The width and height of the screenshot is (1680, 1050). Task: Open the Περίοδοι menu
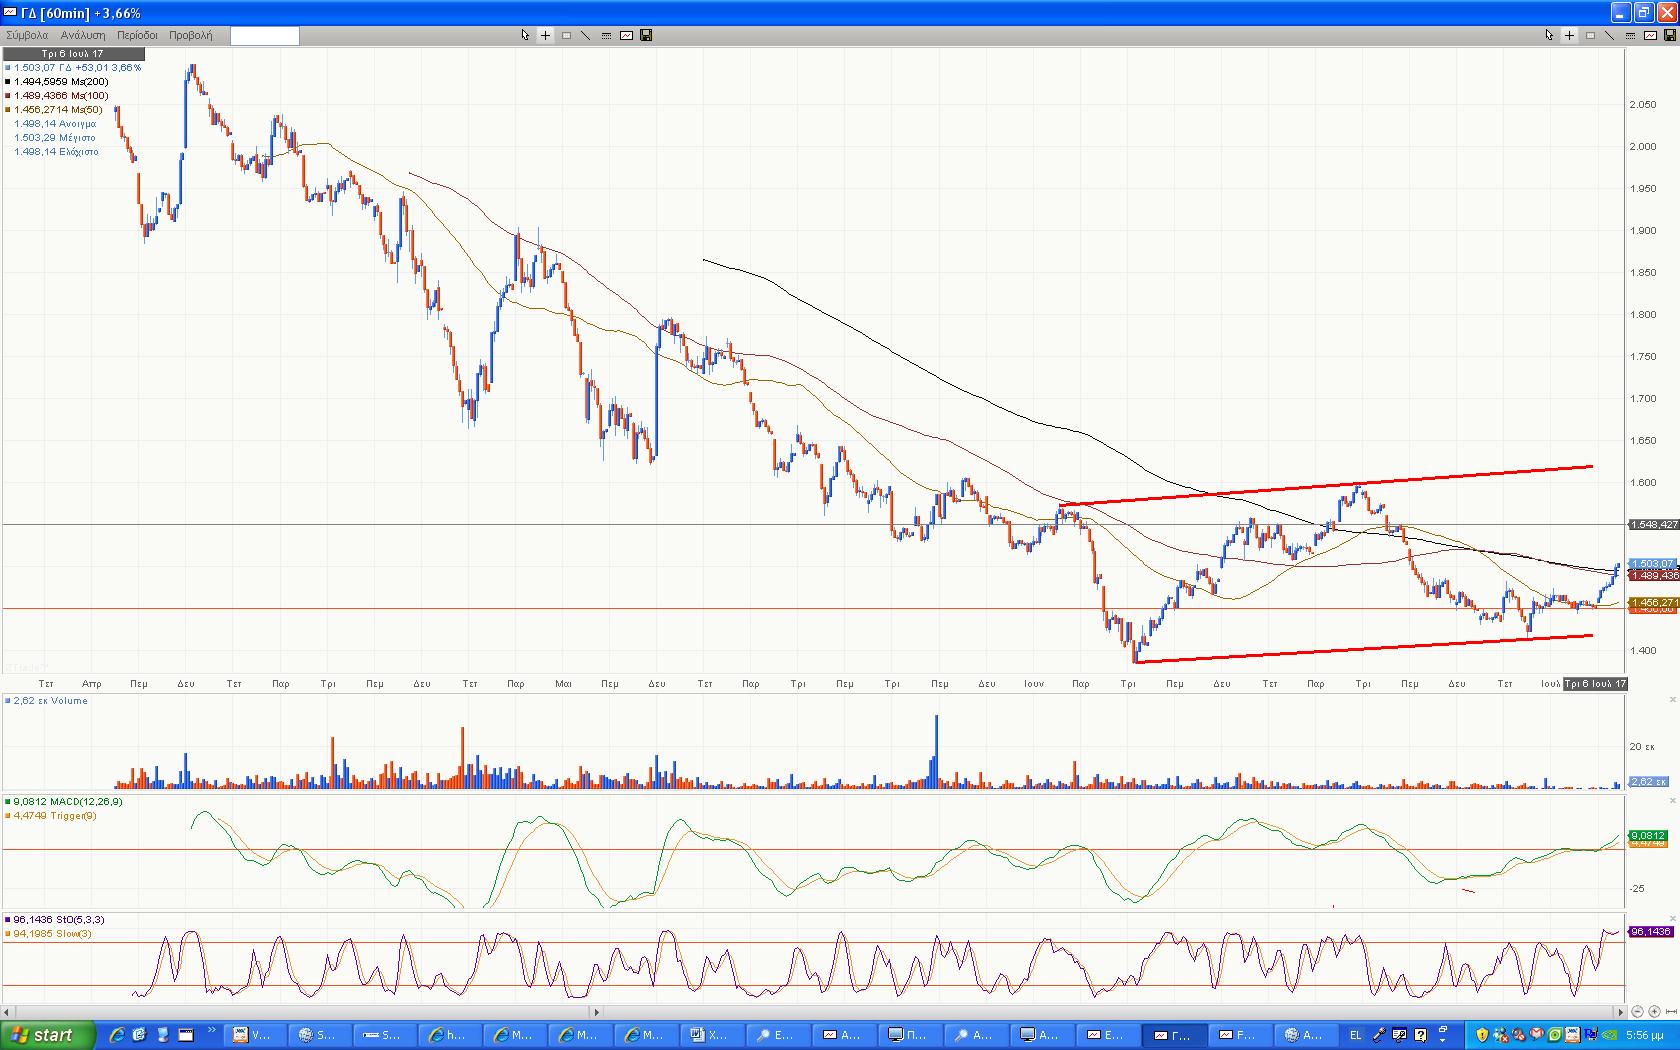point(137,35)
